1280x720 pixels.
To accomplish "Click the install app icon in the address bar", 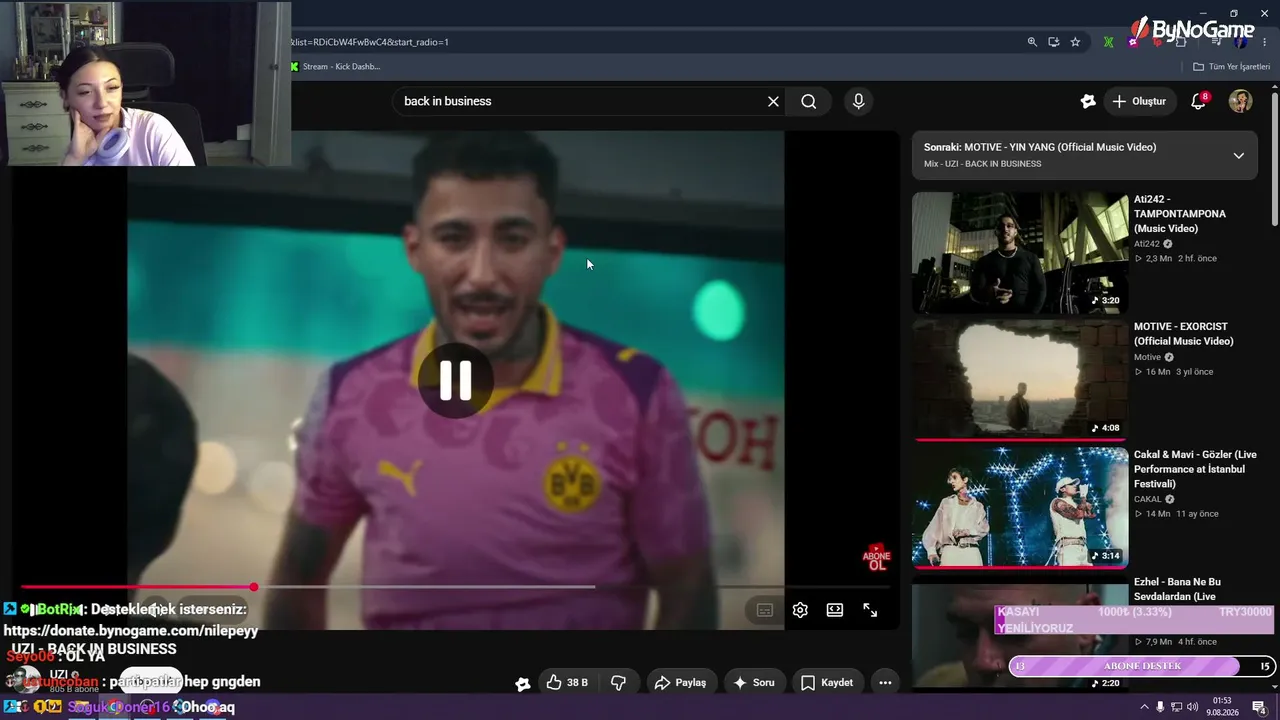I will pyautogui.click(x=1054, y=42).
